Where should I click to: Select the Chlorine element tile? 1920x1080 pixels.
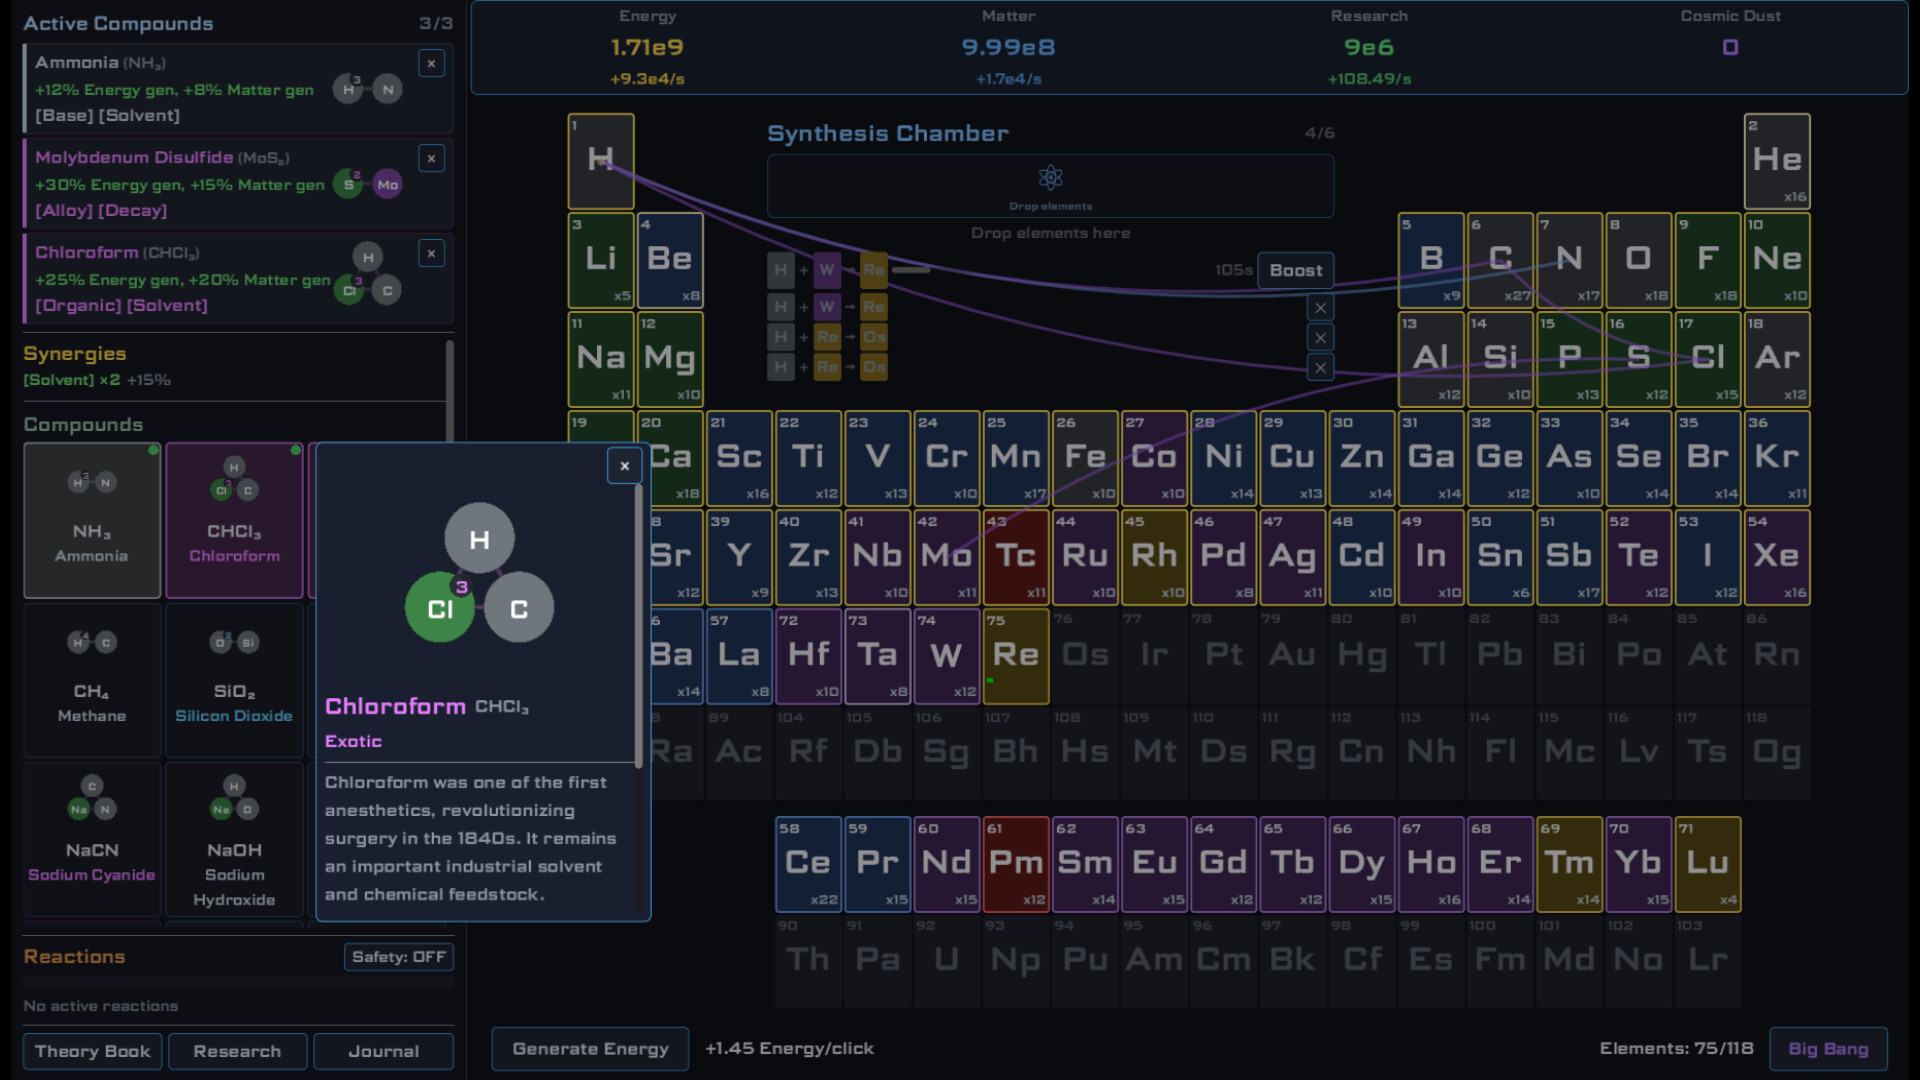tap(1708, 358)
